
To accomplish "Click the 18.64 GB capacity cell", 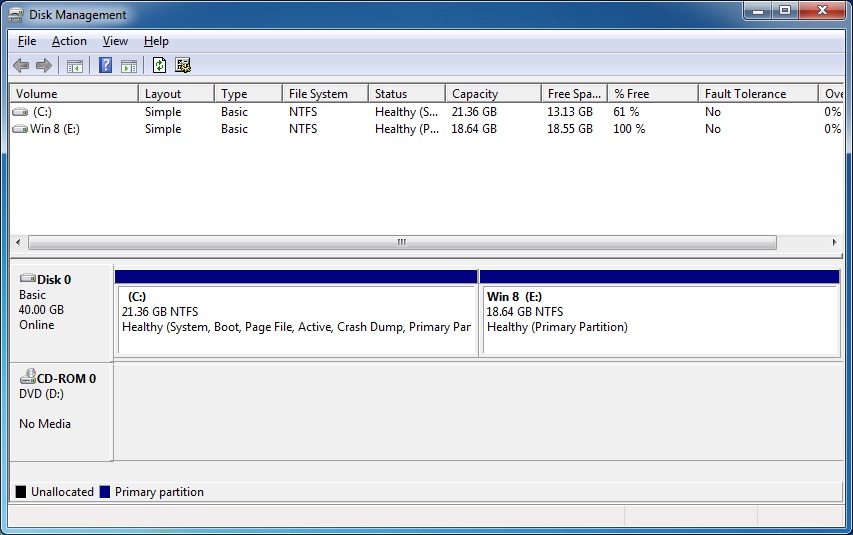I will tap(474, 129).
